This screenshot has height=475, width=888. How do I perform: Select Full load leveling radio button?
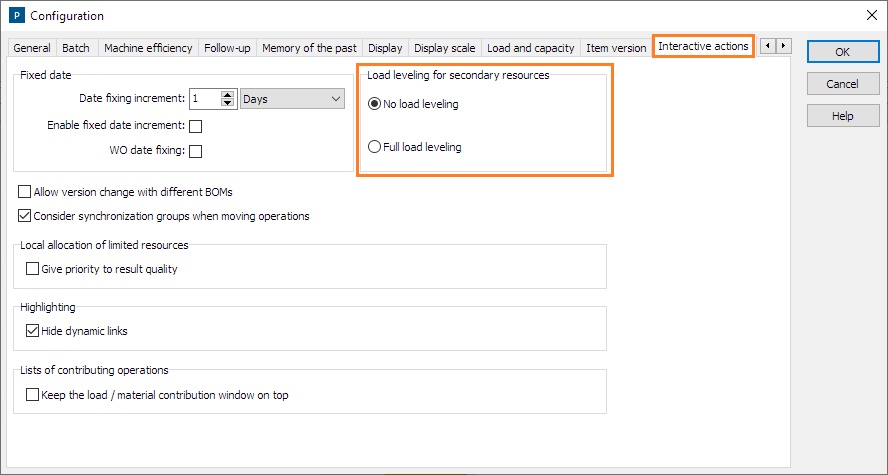coord(375,147)
